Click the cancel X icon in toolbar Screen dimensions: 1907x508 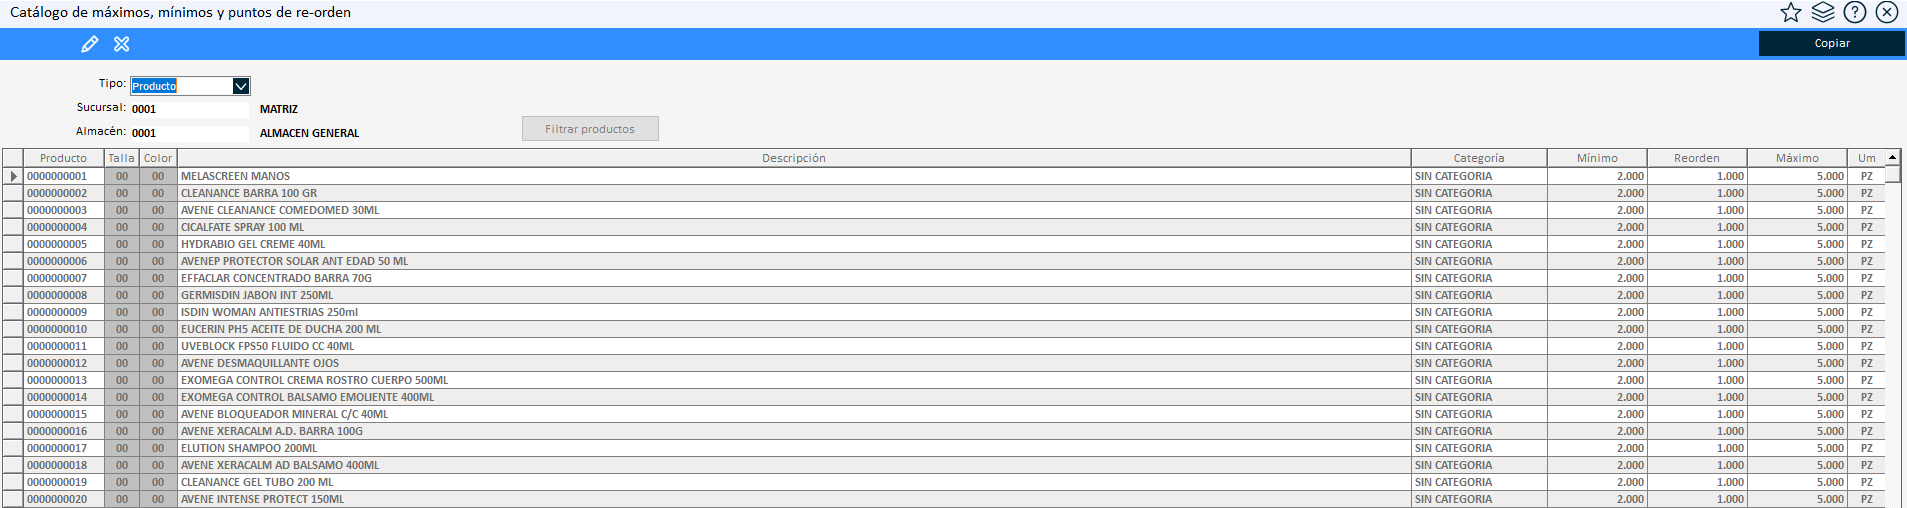tap(122, 44)
